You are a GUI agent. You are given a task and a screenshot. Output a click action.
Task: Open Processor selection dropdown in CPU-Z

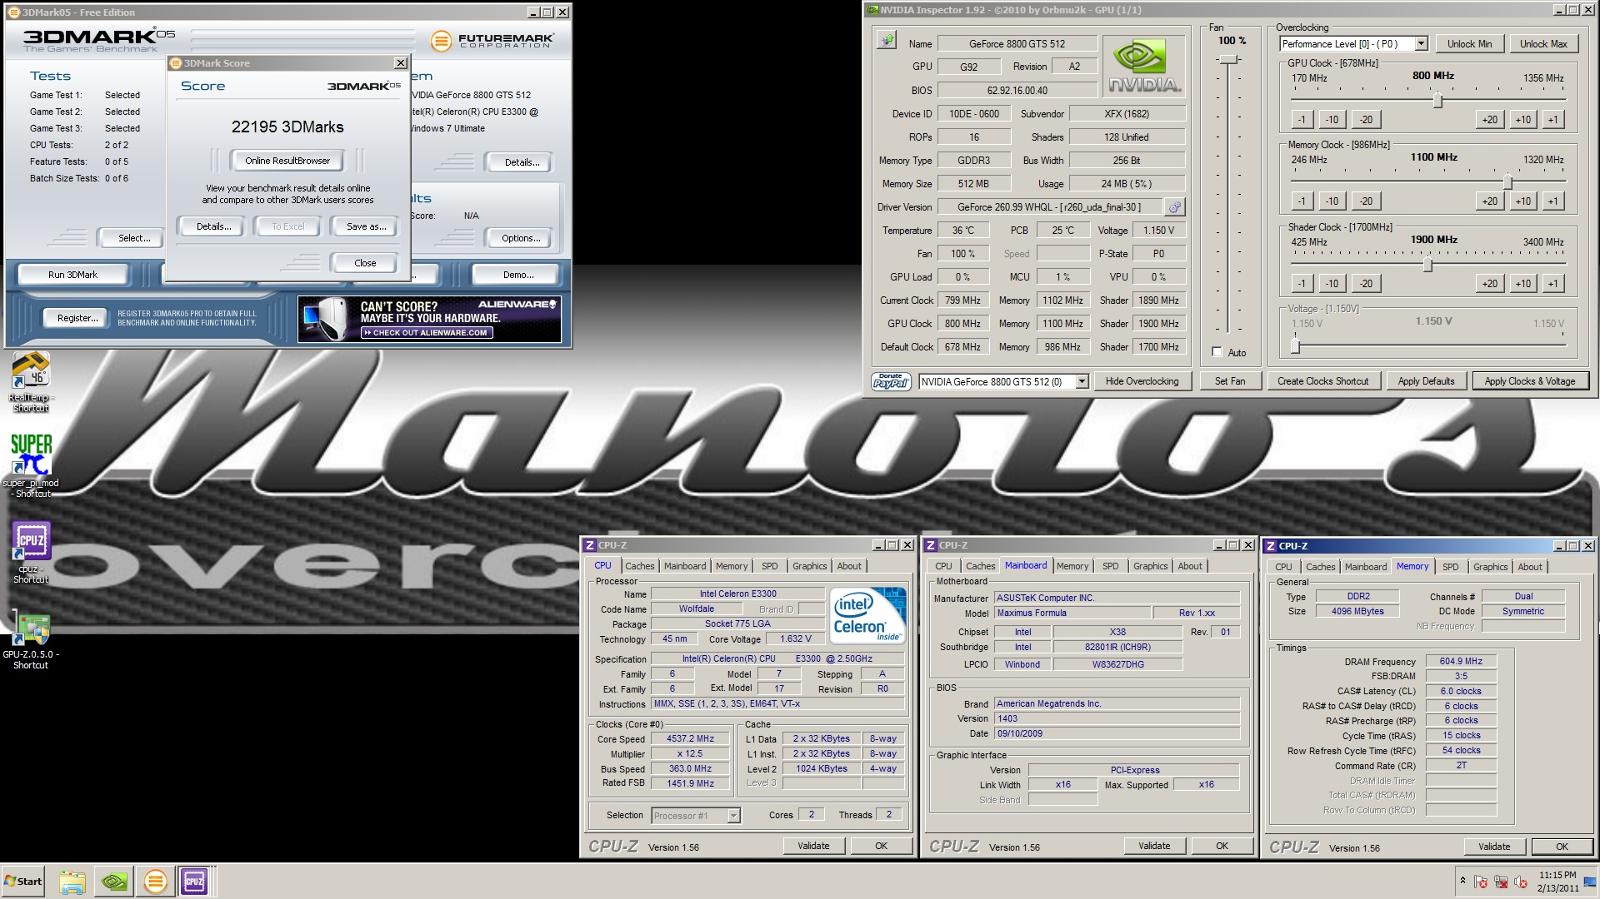point(733,816)
